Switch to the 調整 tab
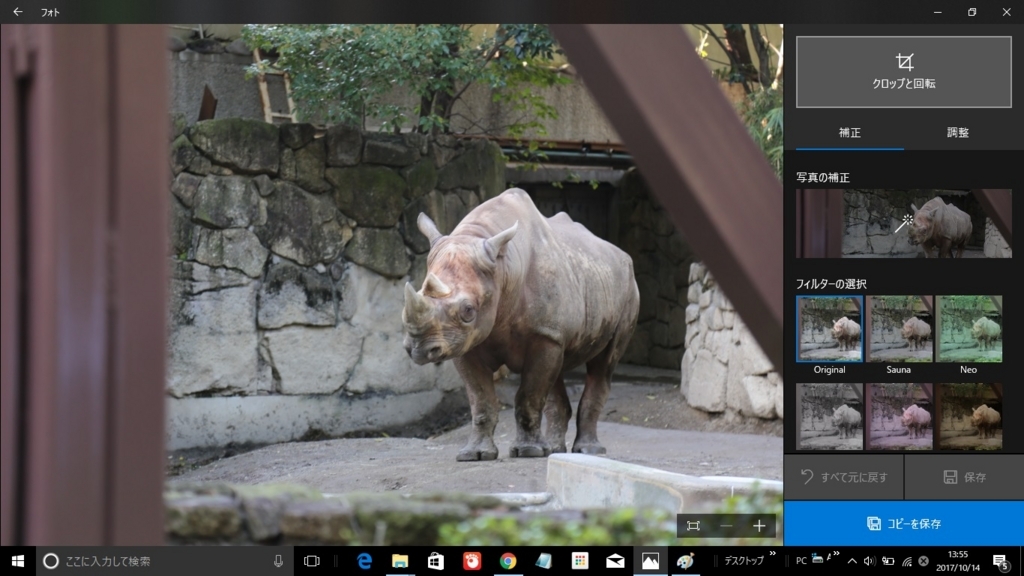Screen dimensions: 1024x576 [957, 133]
